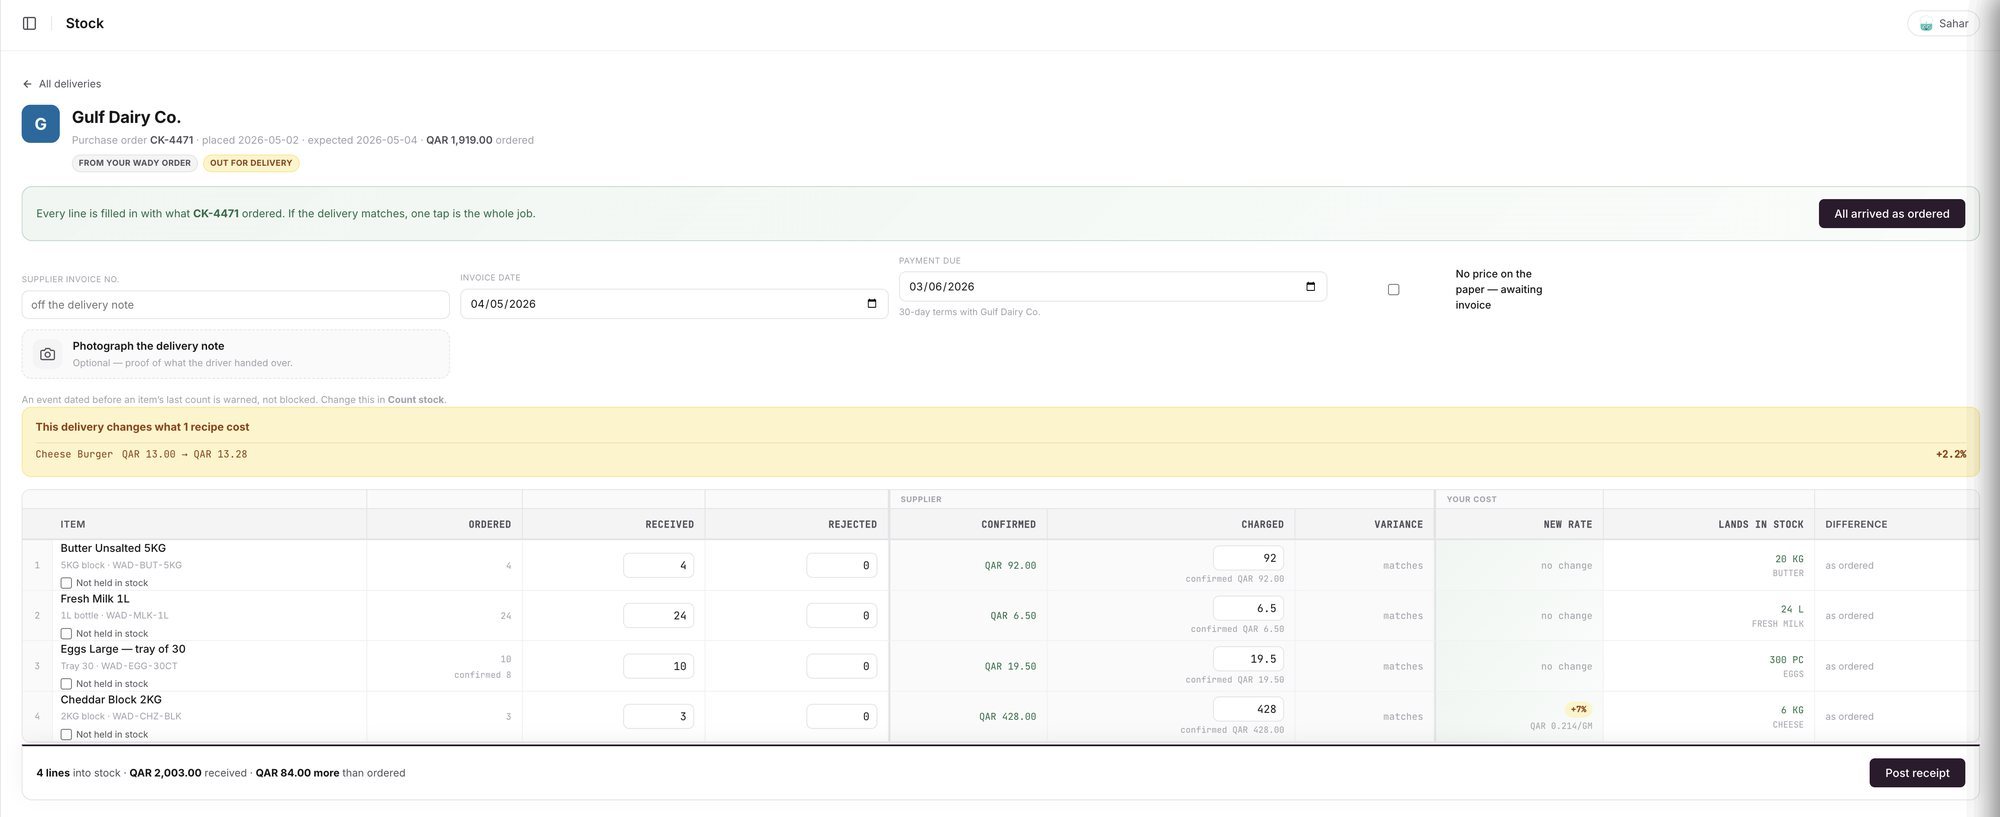
Task: Toggle the sidebar panel icon
Action: pyautogui.click(x=29, y=23)
